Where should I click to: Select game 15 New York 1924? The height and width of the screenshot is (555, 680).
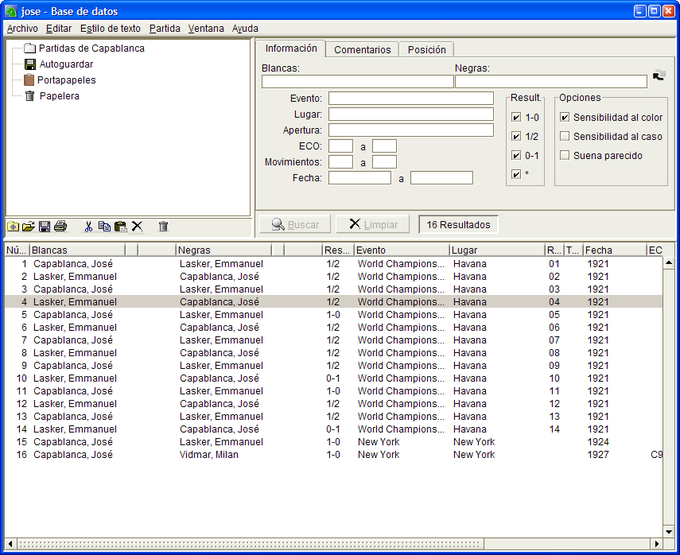(x=333, y=442)
